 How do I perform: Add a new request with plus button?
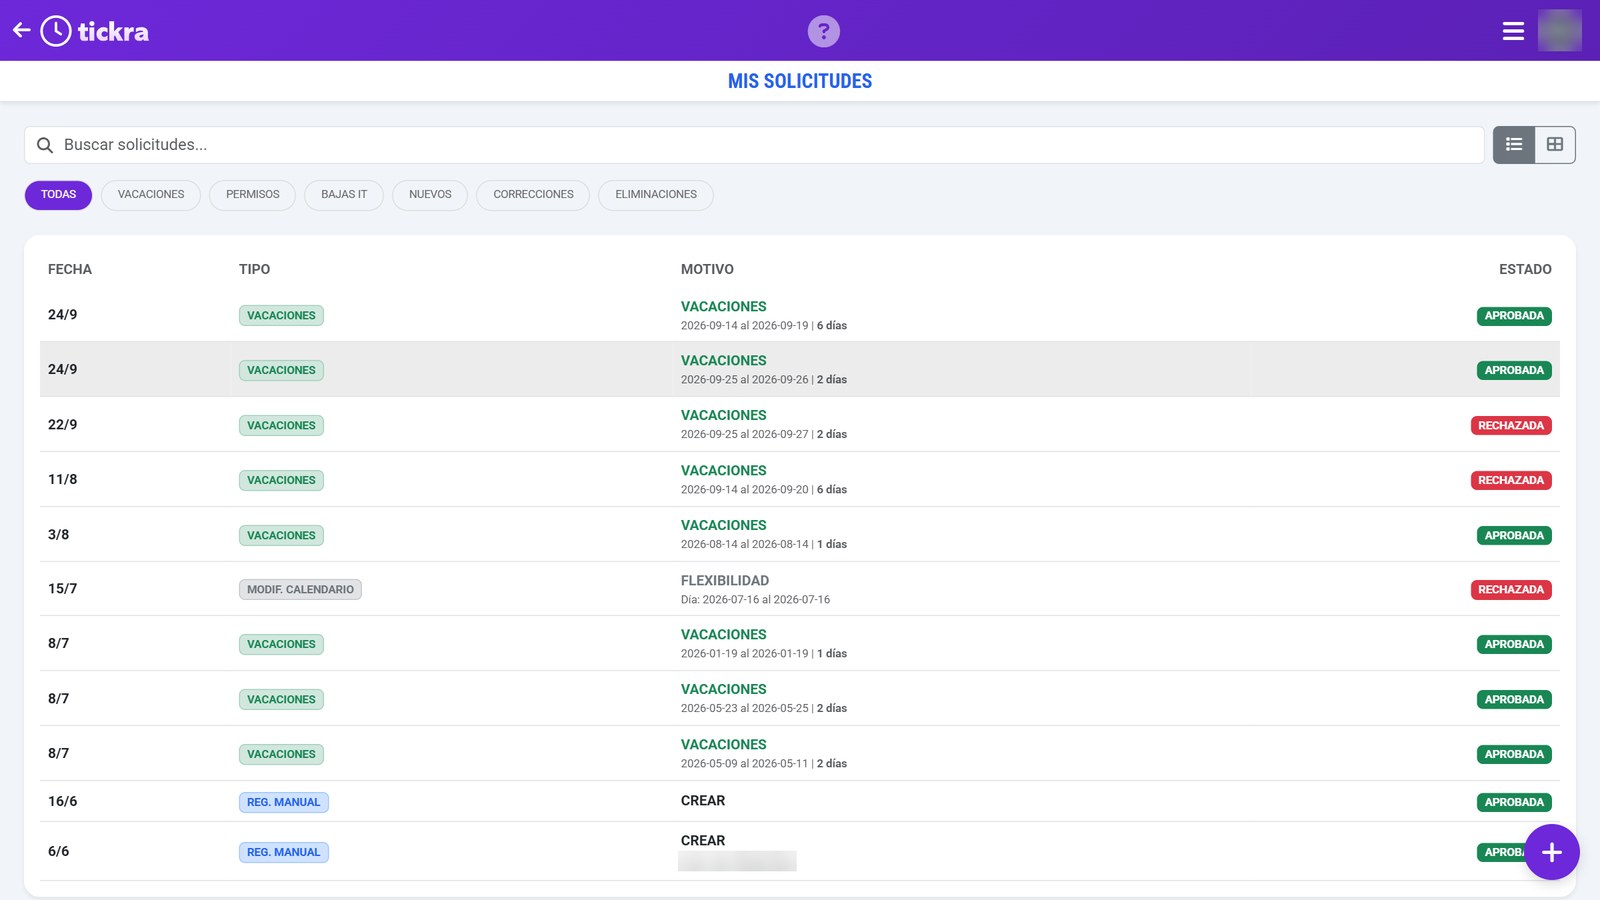point(1551,852)
